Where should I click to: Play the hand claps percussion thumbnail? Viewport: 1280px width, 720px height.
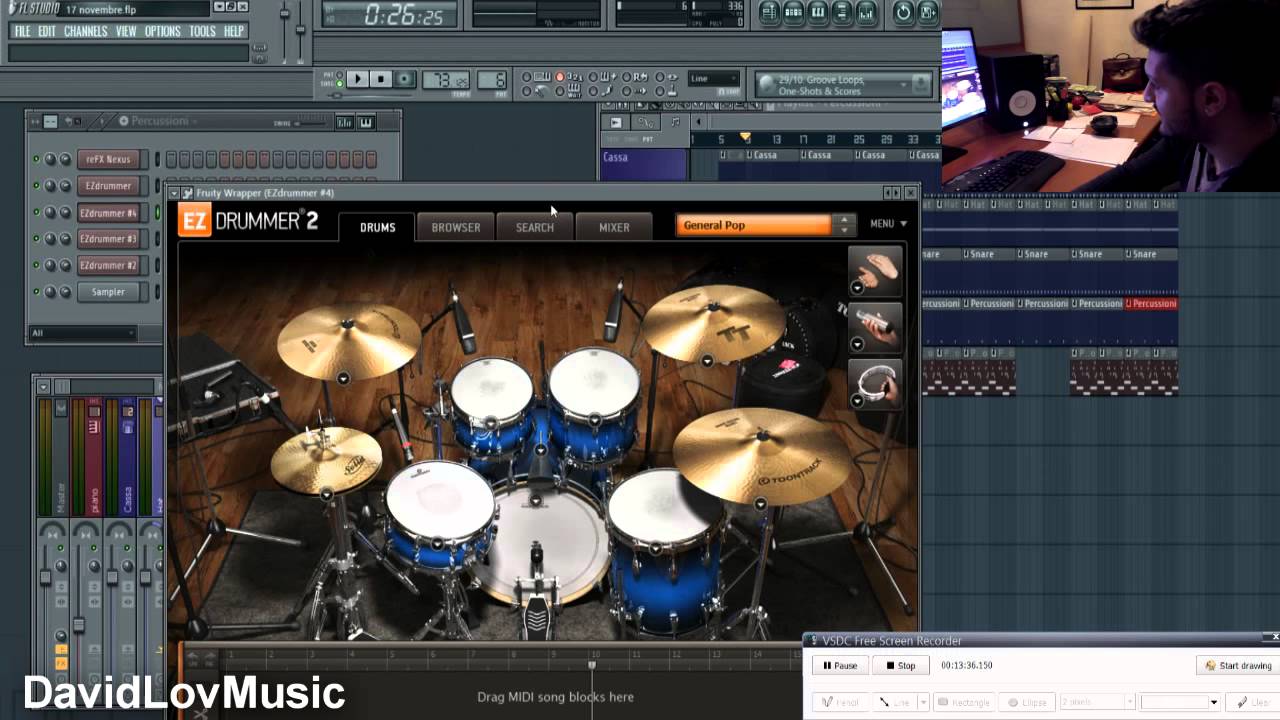click(875, 269)
